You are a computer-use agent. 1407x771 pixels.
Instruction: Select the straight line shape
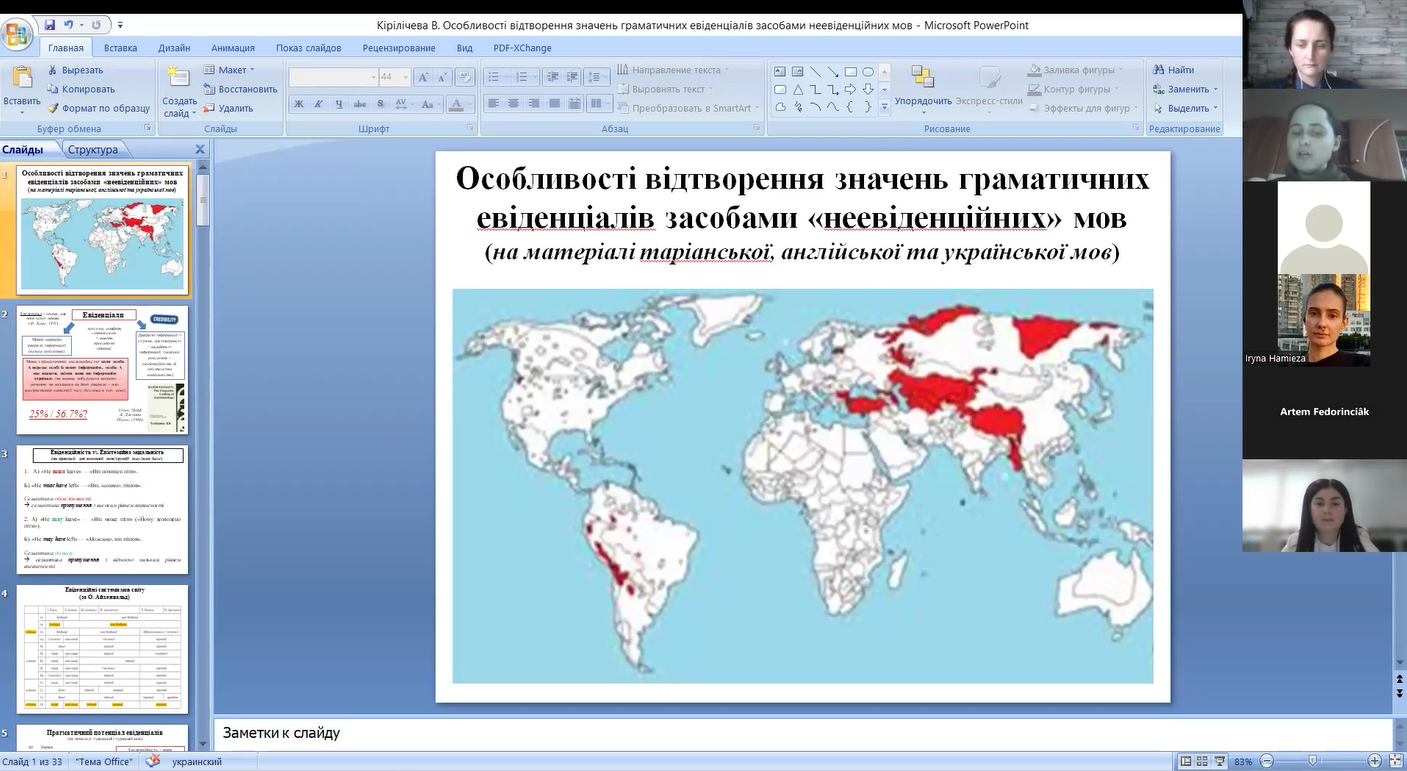point(815,72)
